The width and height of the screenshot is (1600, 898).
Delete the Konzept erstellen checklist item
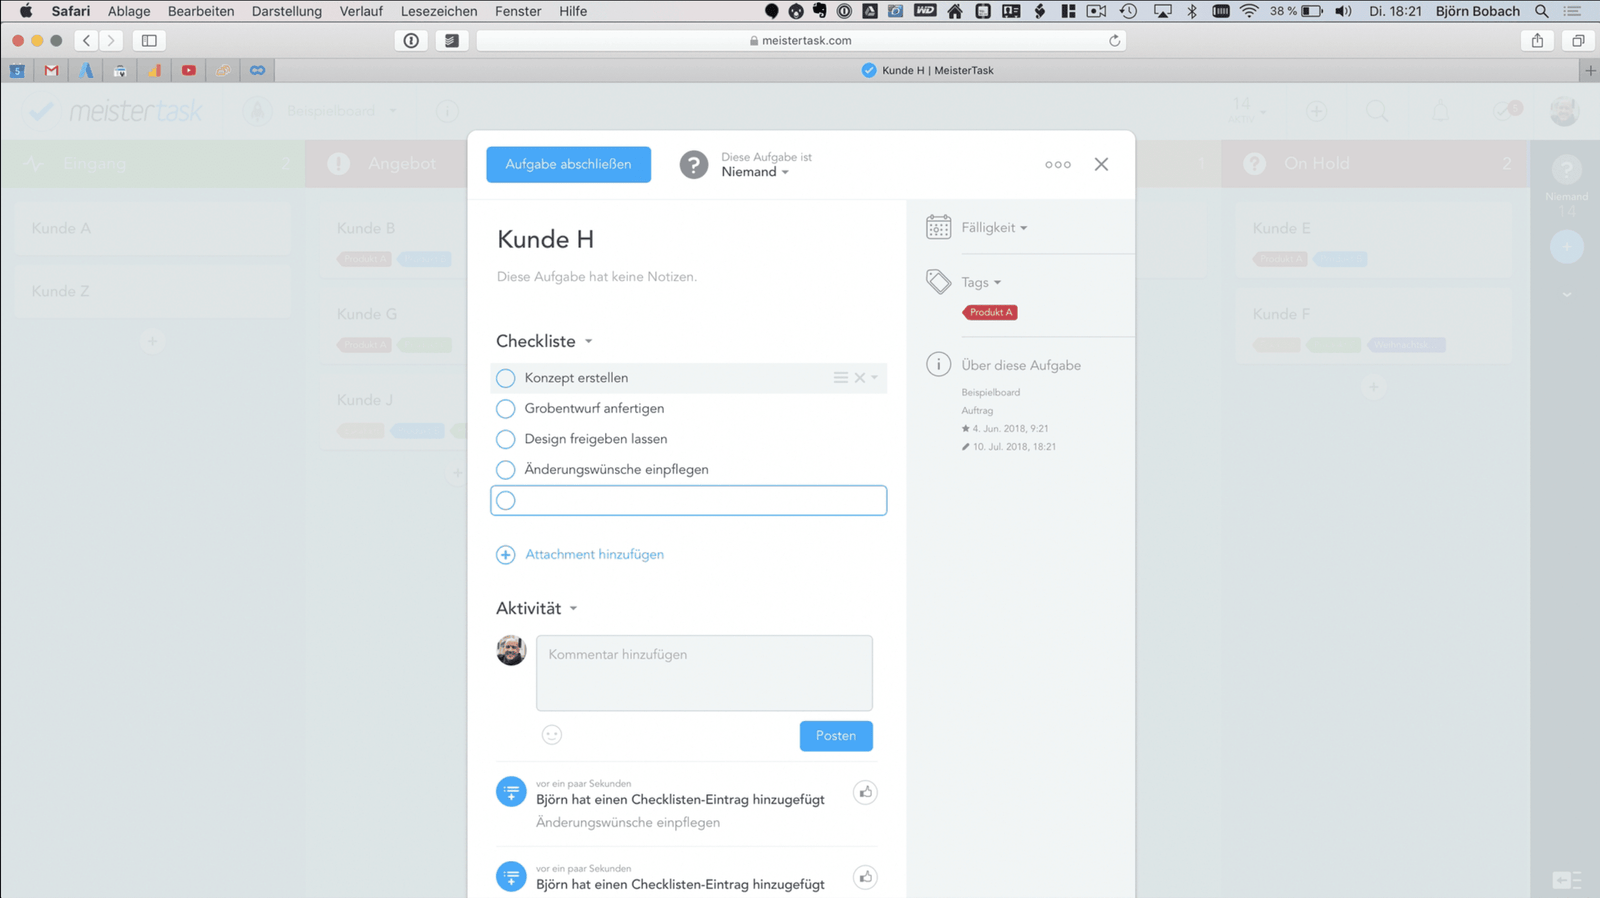point(859,378)
